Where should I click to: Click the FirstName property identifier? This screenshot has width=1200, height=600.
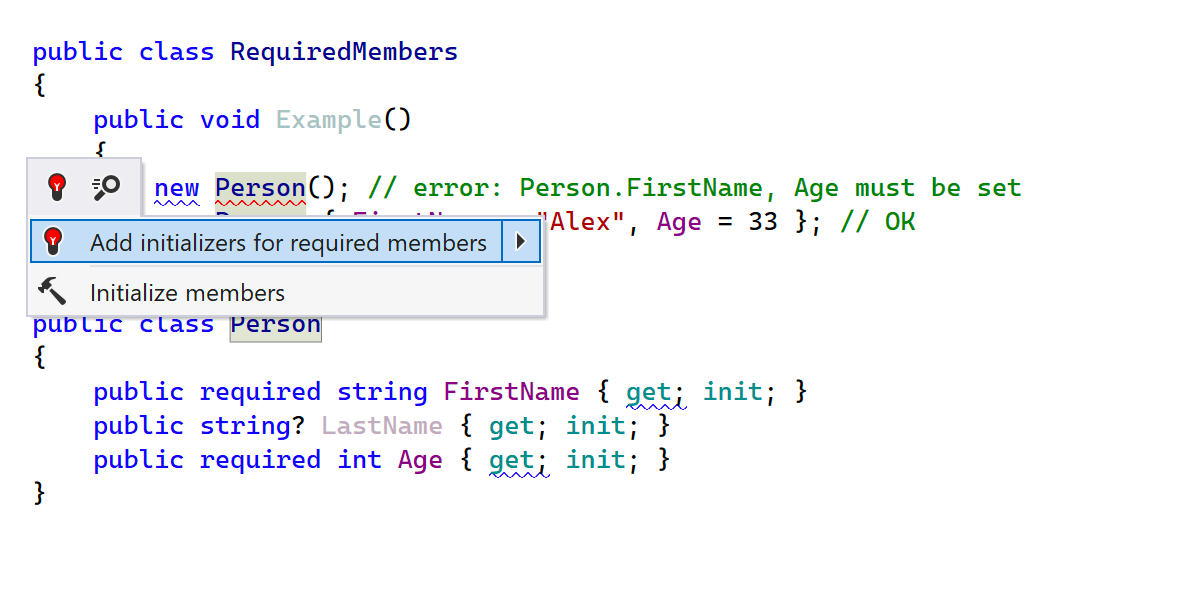coord(511,392)
